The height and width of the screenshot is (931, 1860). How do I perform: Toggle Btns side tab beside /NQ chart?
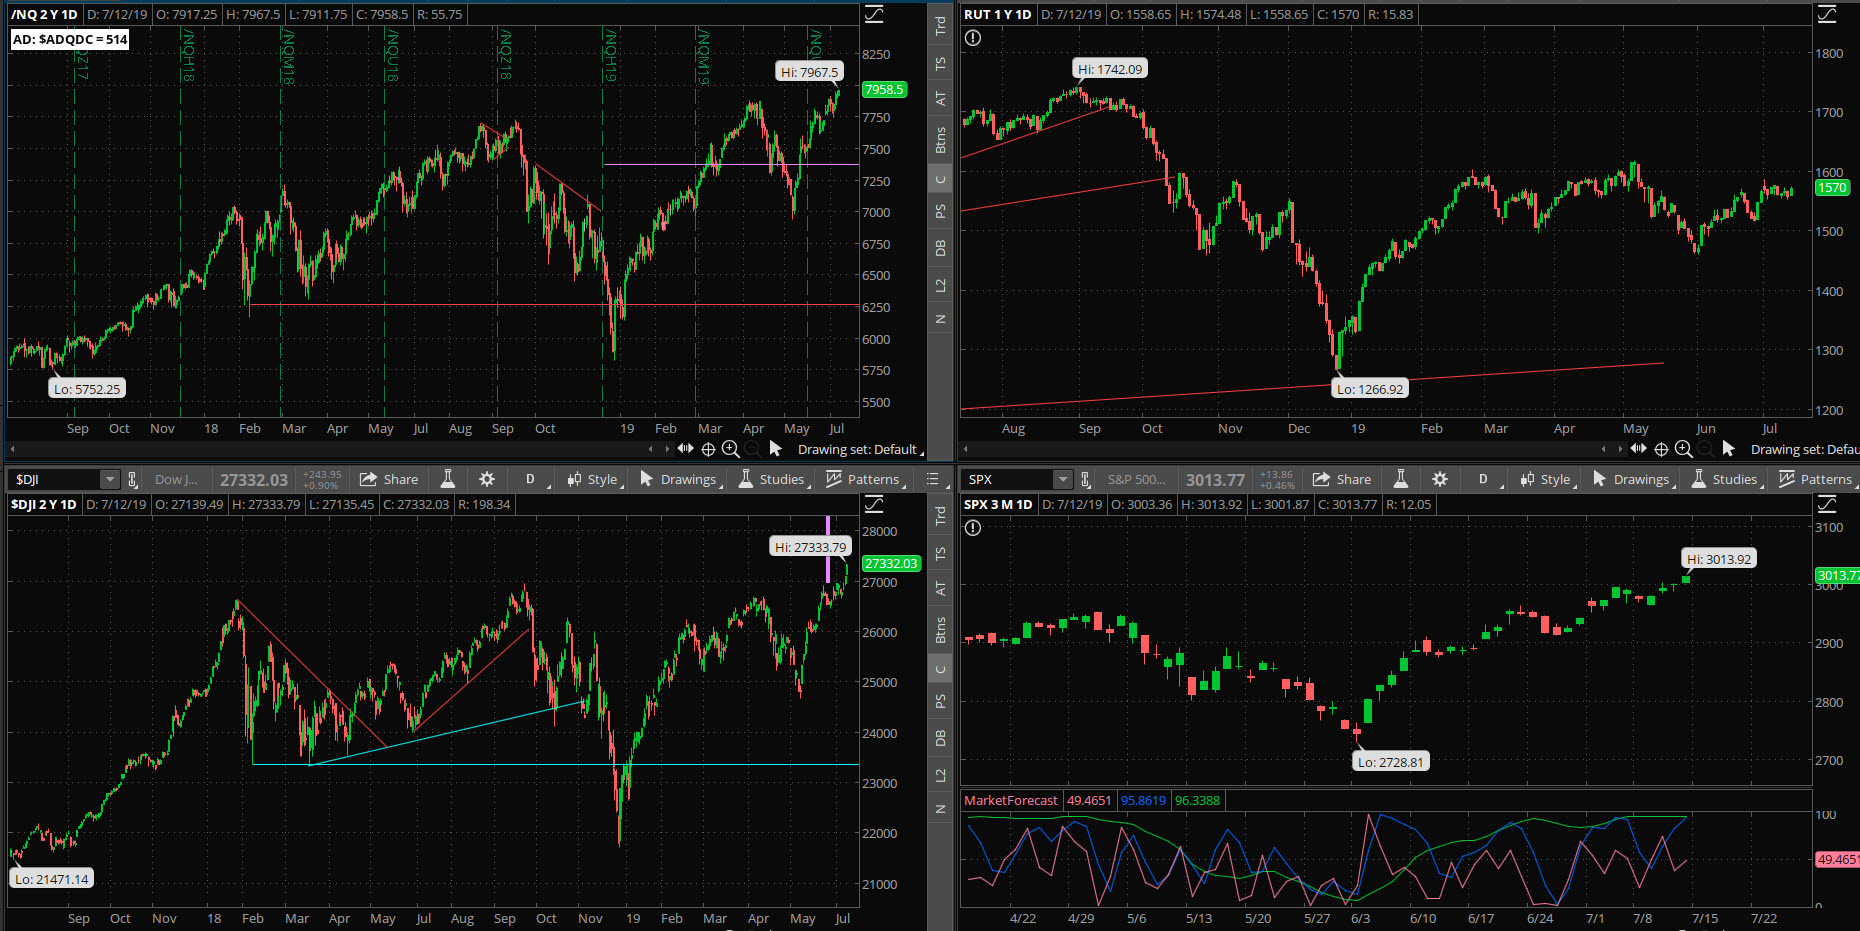tap(940, 140)
